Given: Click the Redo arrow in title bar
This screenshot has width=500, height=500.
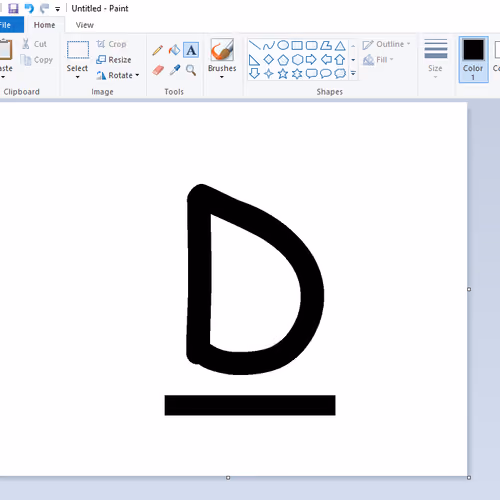Looking at the screenshot, I should pos(44,8).
